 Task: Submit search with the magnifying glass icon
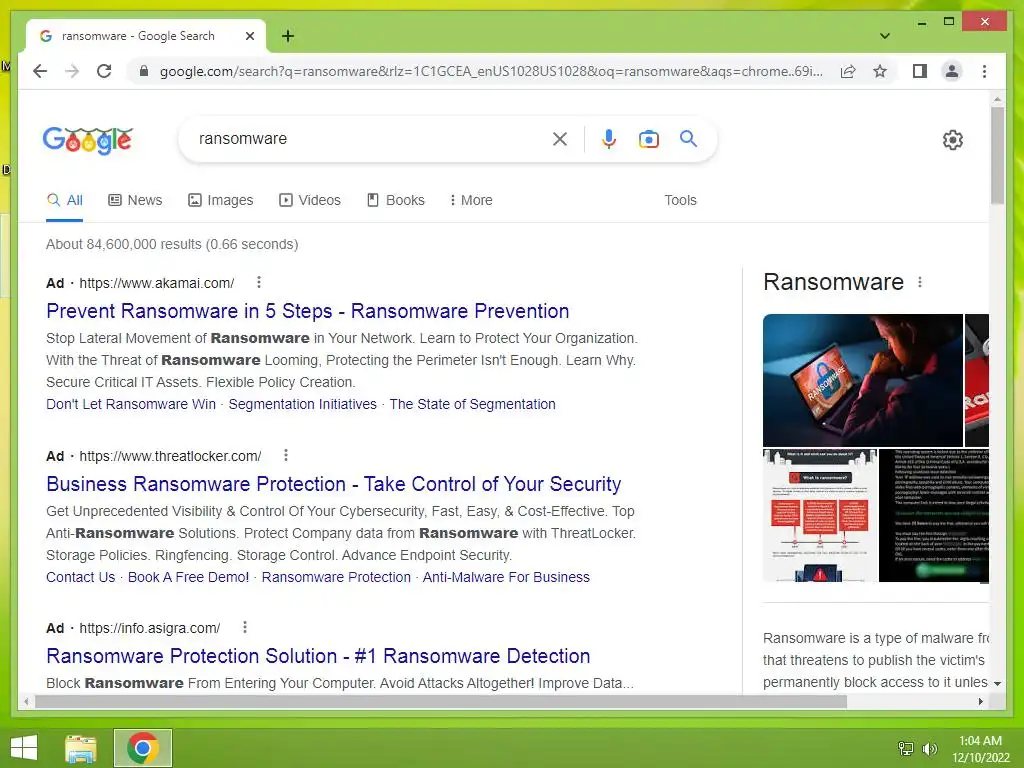[688, 138]
